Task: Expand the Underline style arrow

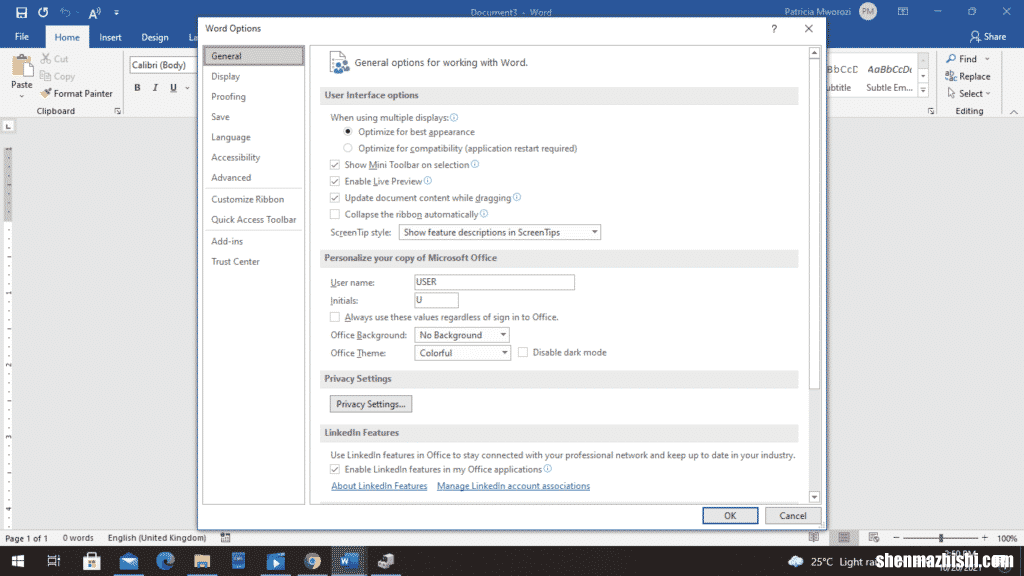Action: [187, 88]
